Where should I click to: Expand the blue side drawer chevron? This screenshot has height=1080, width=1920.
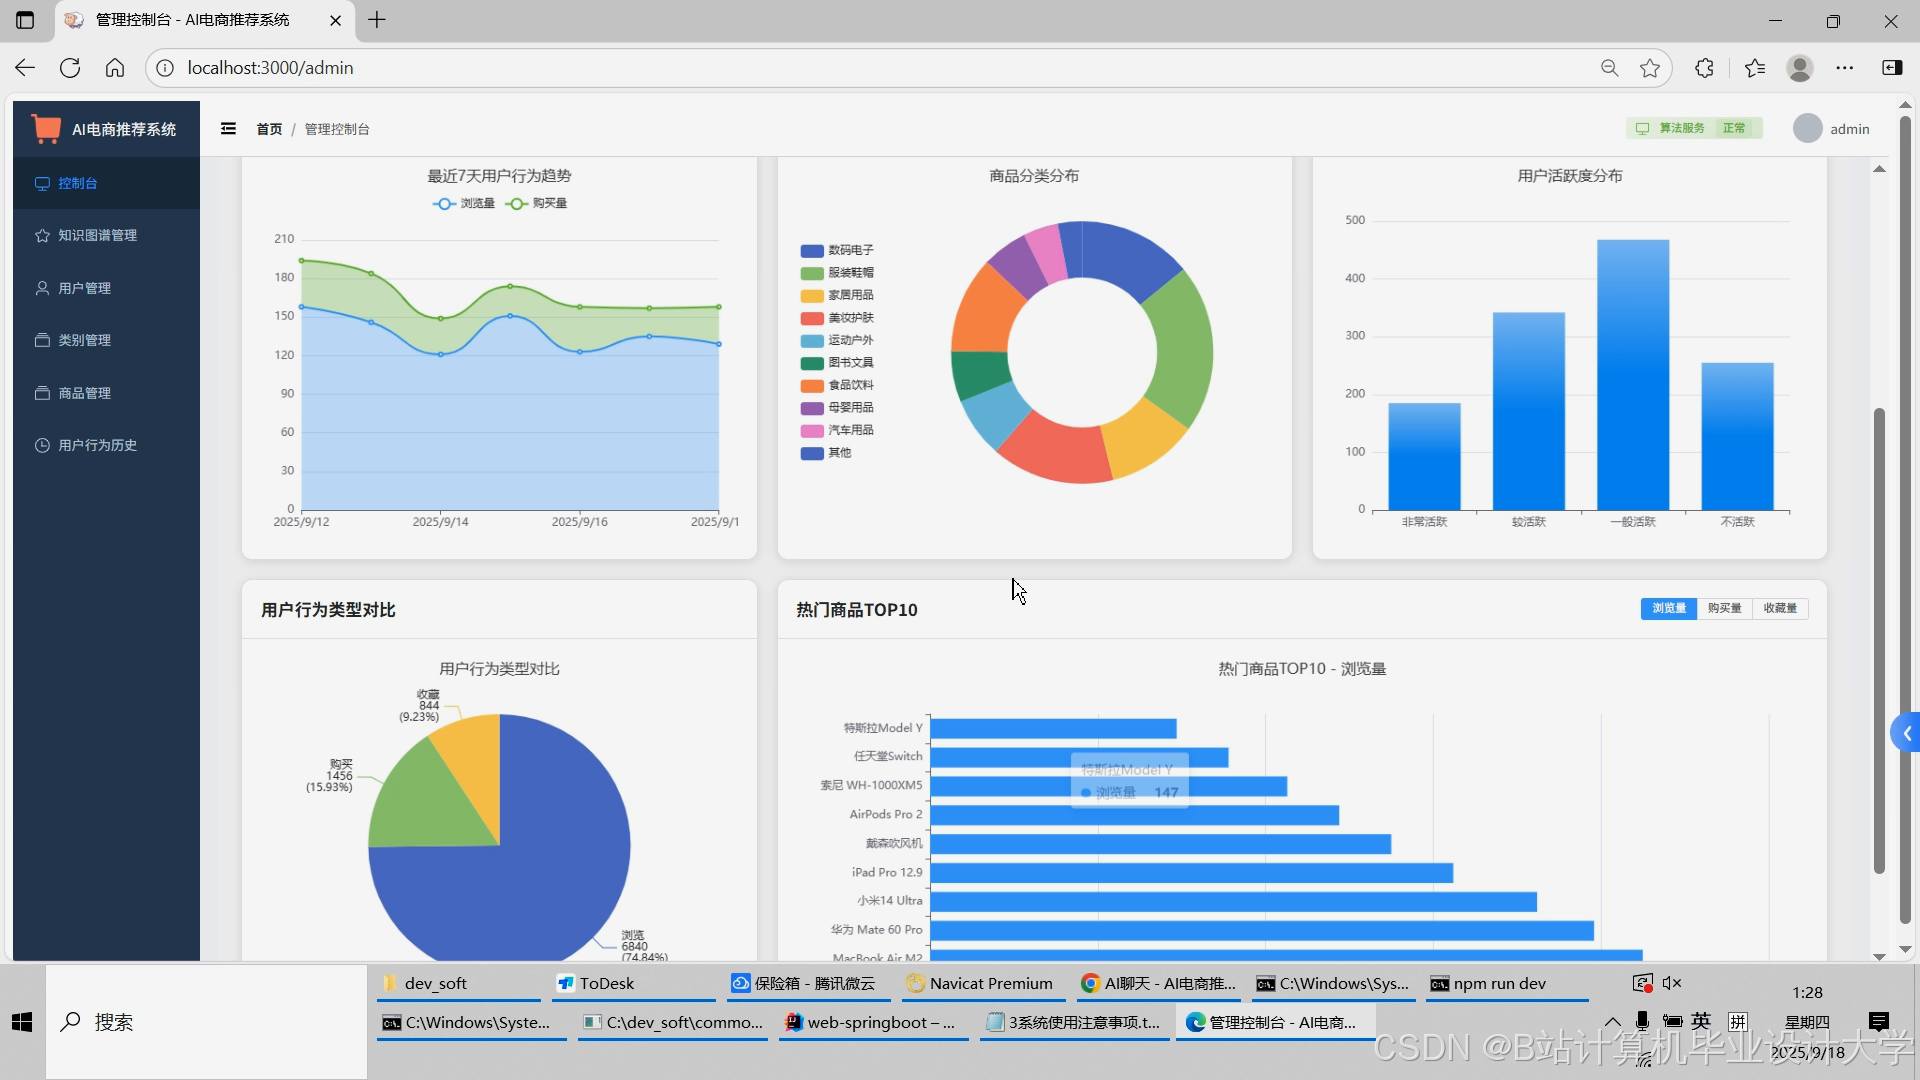coord(1906,734)
